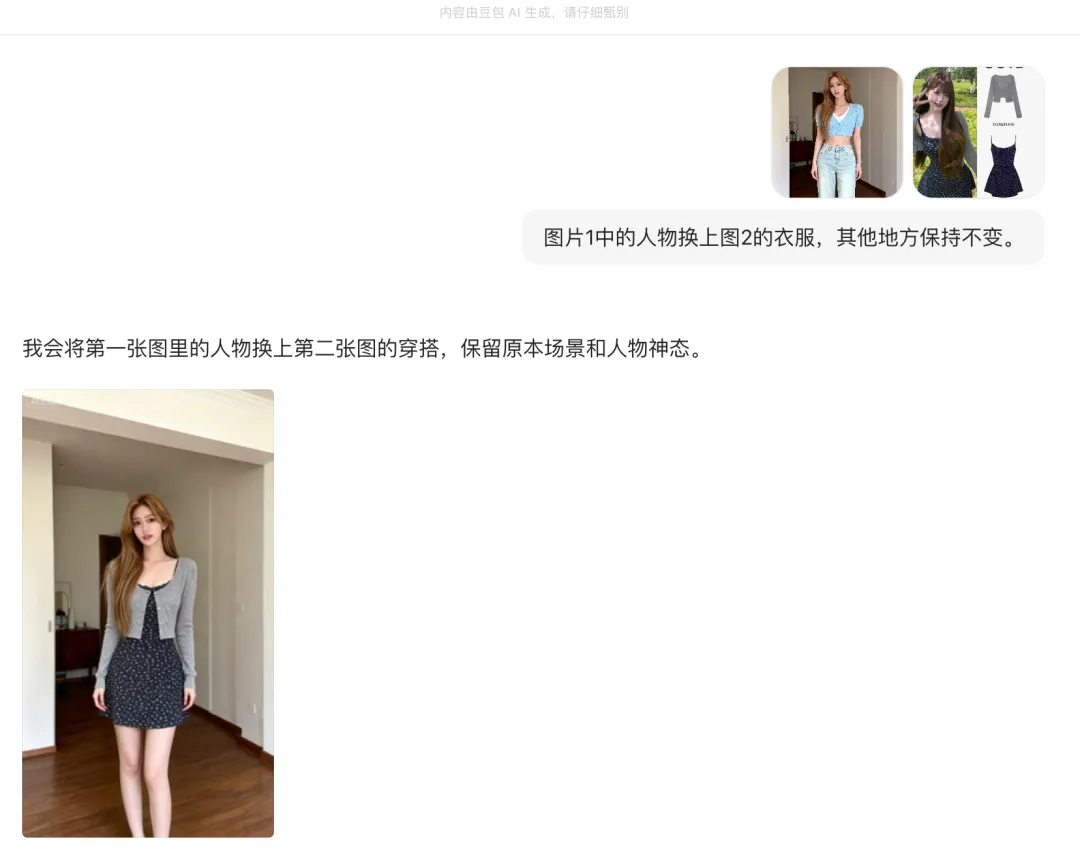1080x865 pixels.
Task: Select the user prompt message bubble
Action: pyautogui.click(x=783, y=238)
